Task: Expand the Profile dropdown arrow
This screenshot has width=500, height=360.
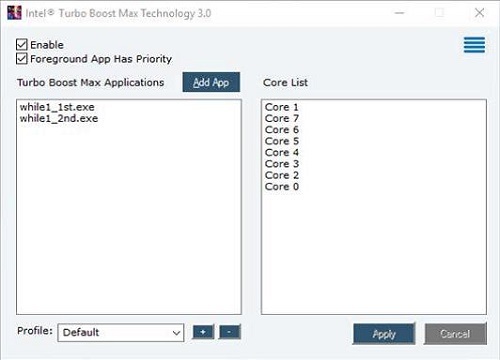Action: pyautogui.click(x=177, y=333)
